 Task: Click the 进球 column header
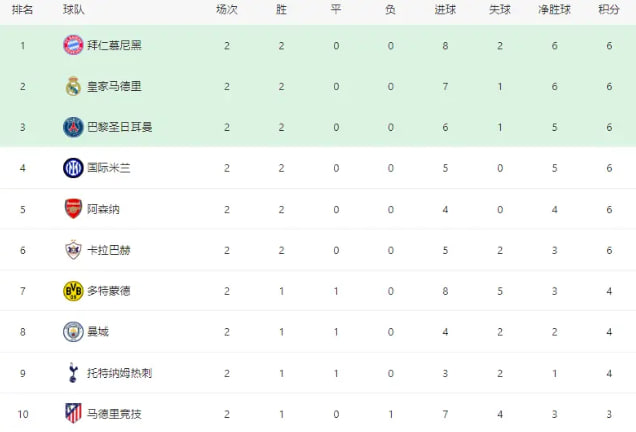click(x=445, y=9)
